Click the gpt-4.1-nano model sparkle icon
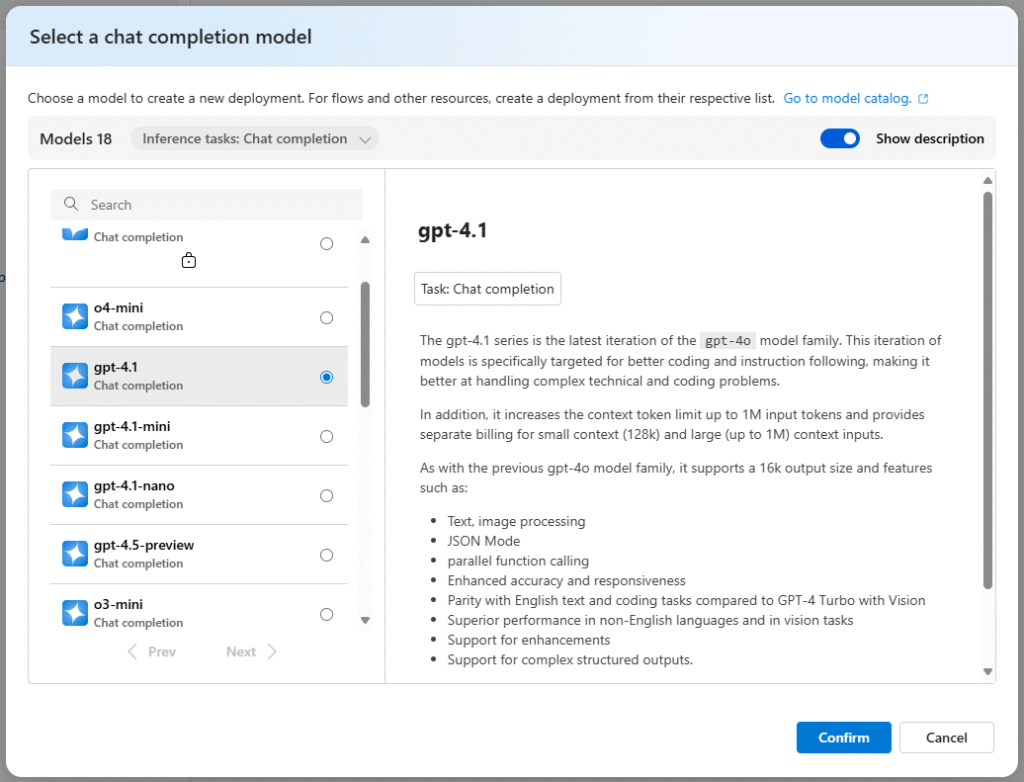Image resolution: width=1024 pixels, height=782 pixels. coord(75,495)
